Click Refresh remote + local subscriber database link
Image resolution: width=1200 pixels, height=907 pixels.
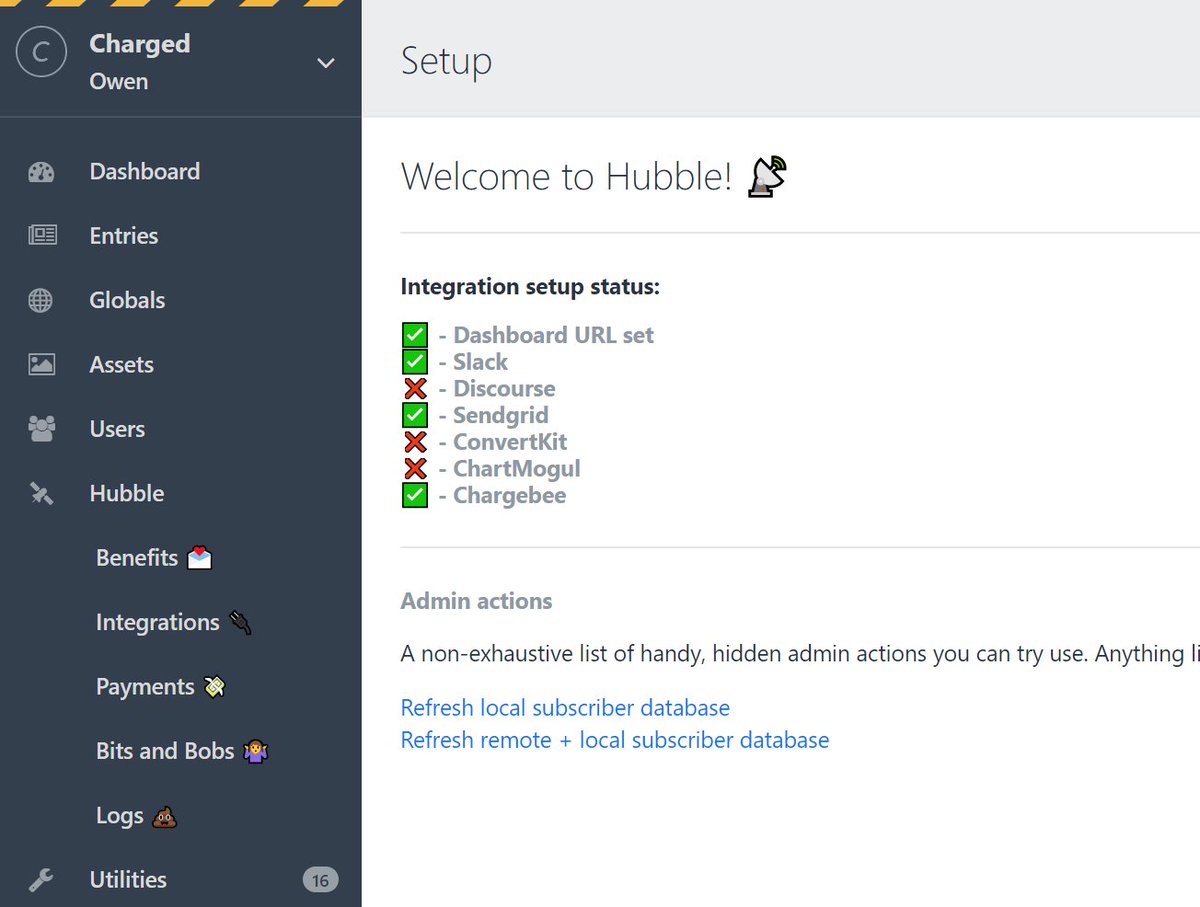[x=615, y=740]
